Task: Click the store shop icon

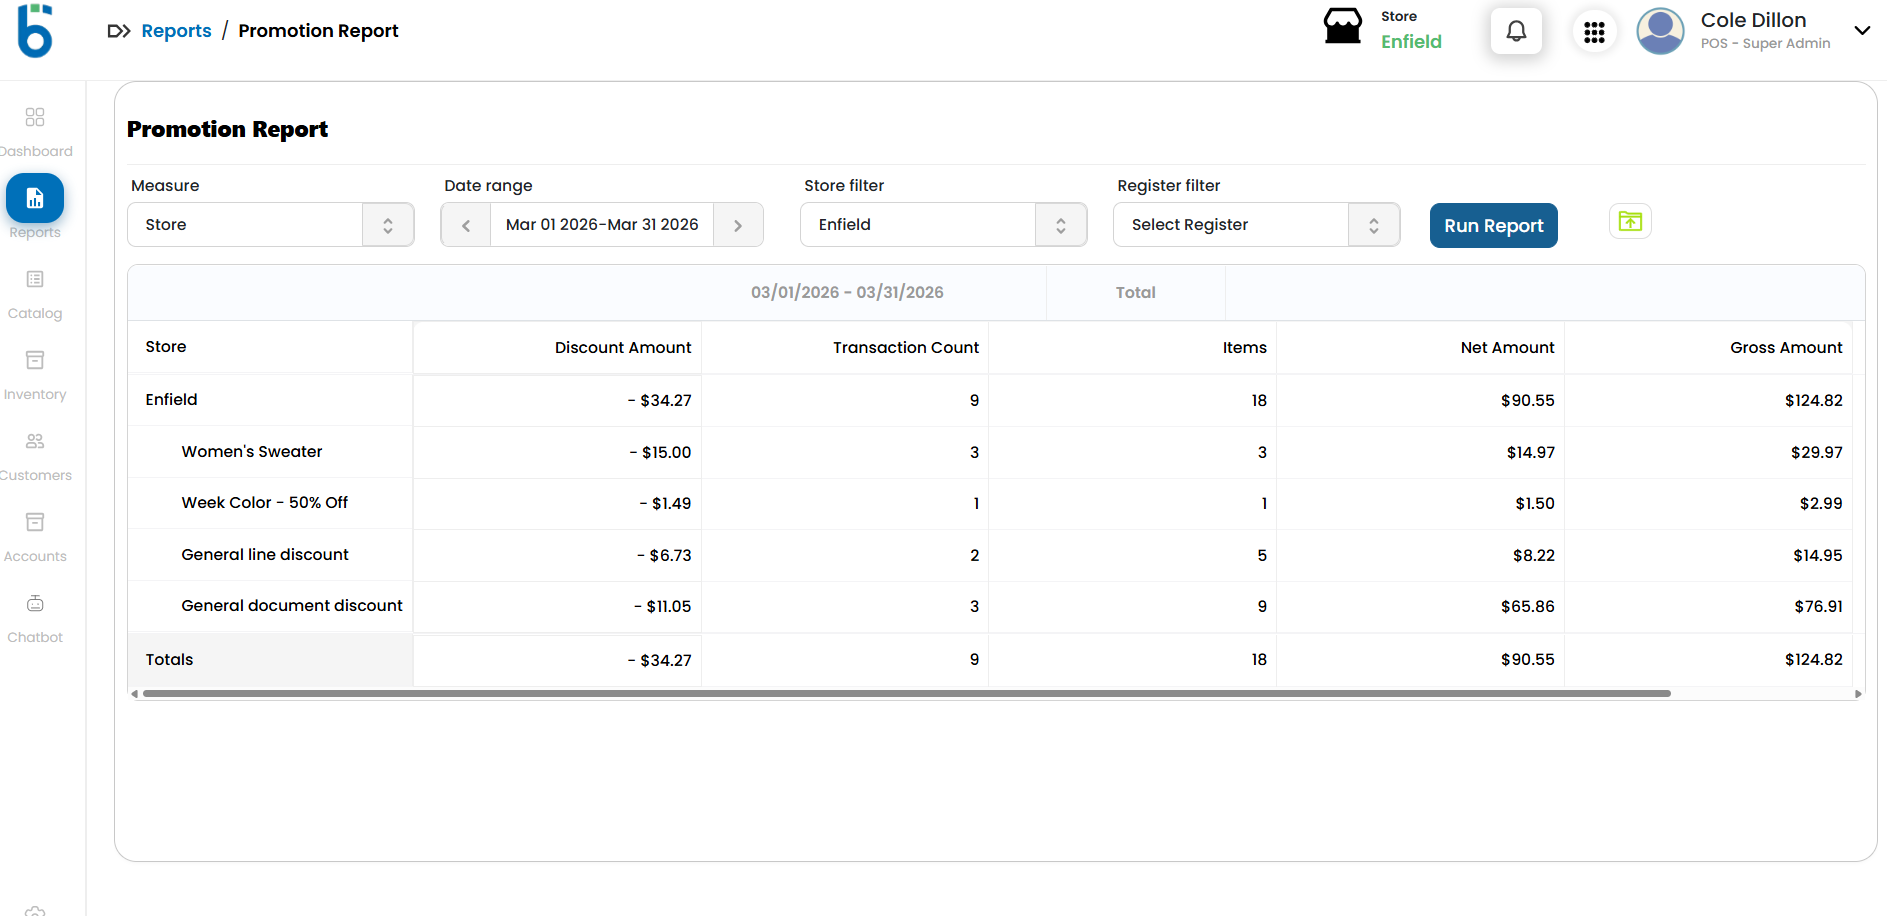Action: (1343, 27)
